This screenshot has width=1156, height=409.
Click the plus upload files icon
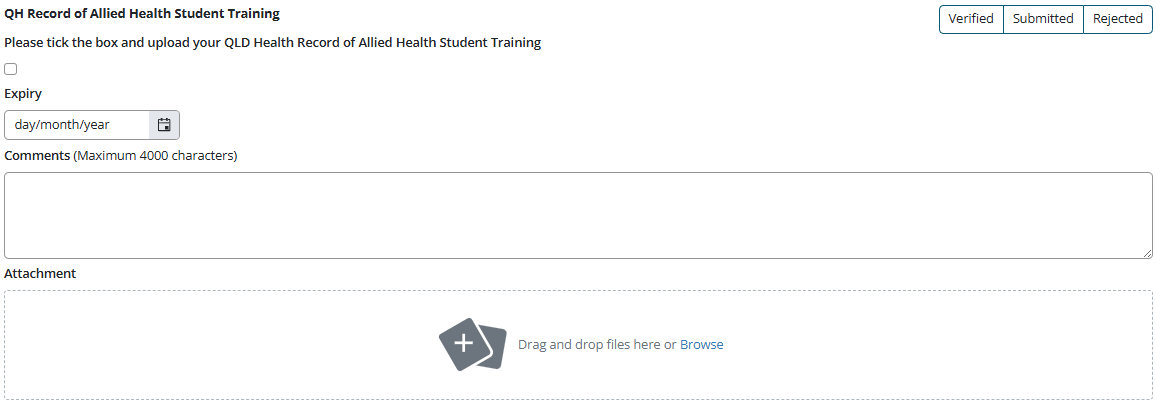click(473, 344)
